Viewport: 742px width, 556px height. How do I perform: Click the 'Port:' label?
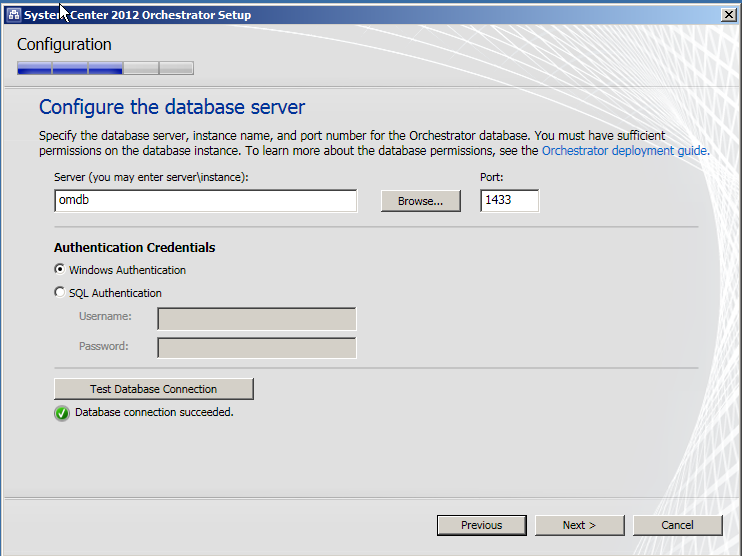click(x=492, y=177)
